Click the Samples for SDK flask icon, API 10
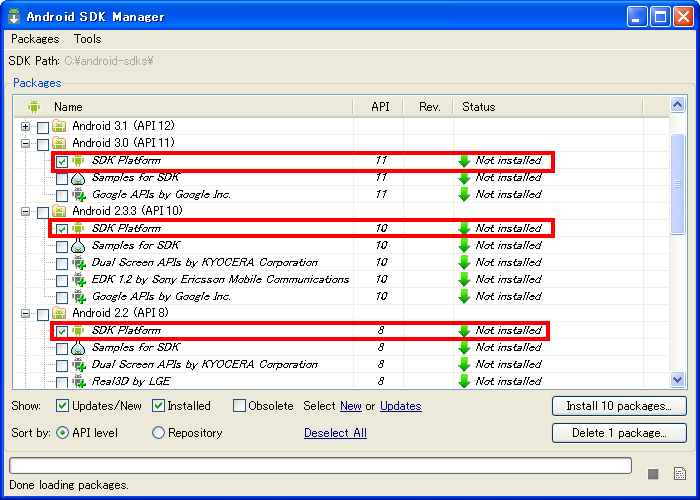The image size is (700, 500). 78,246
